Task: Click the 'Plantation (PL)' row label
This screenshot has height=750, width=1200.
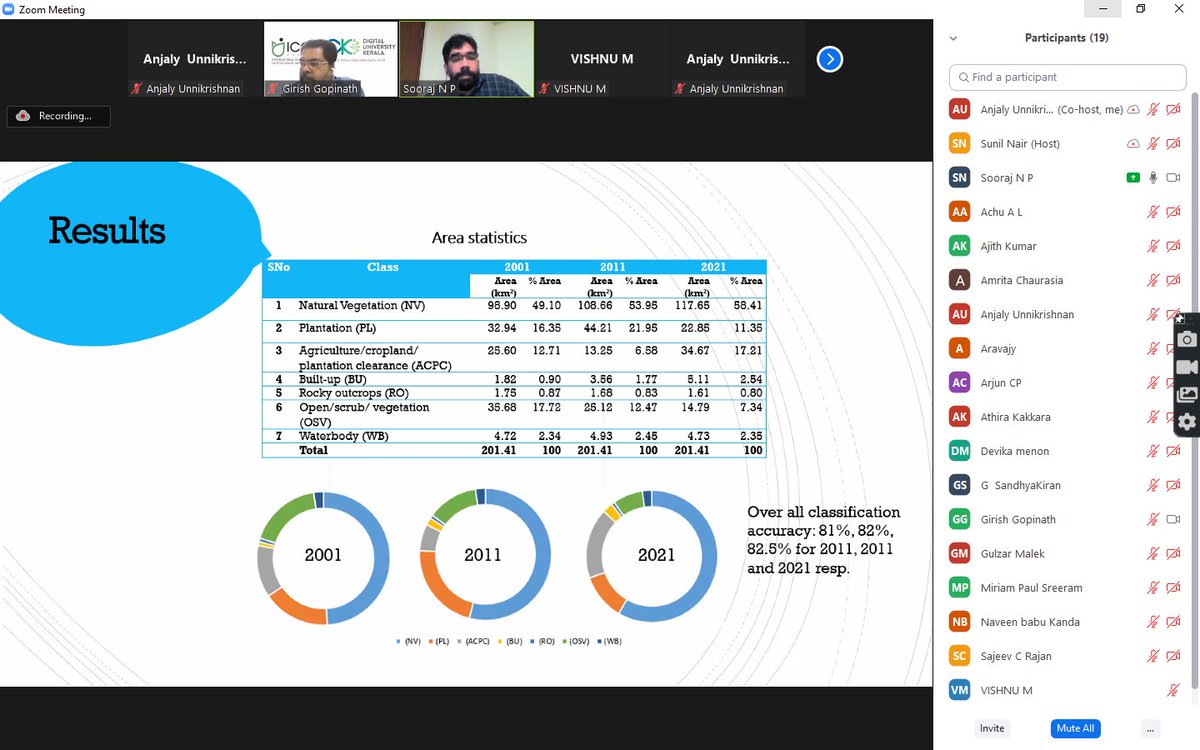Action: coord(340,328)
